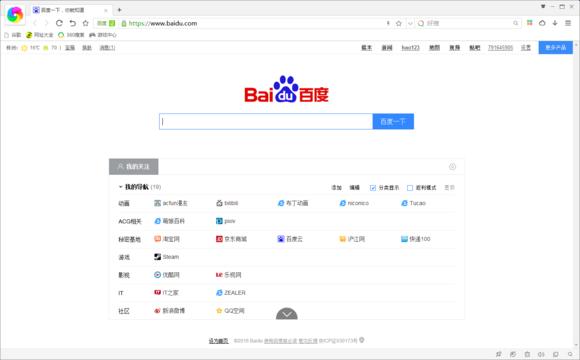Click the blue Baidu search button
Viewport: 580px width, 360px height.
point(393,121)
